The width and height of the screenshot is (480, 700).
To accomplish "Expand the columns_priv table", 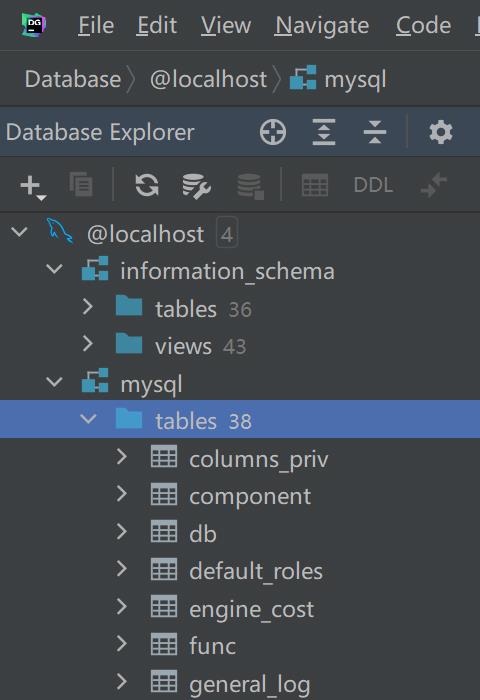I will (x=121, y=457).
